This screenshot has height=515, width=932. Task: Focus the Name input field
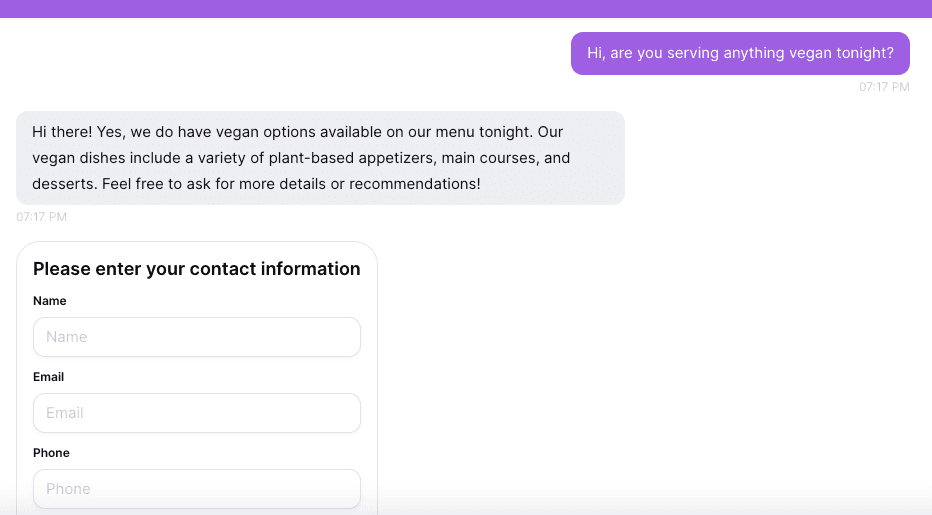pyautogui.click(x=197, y=337)
